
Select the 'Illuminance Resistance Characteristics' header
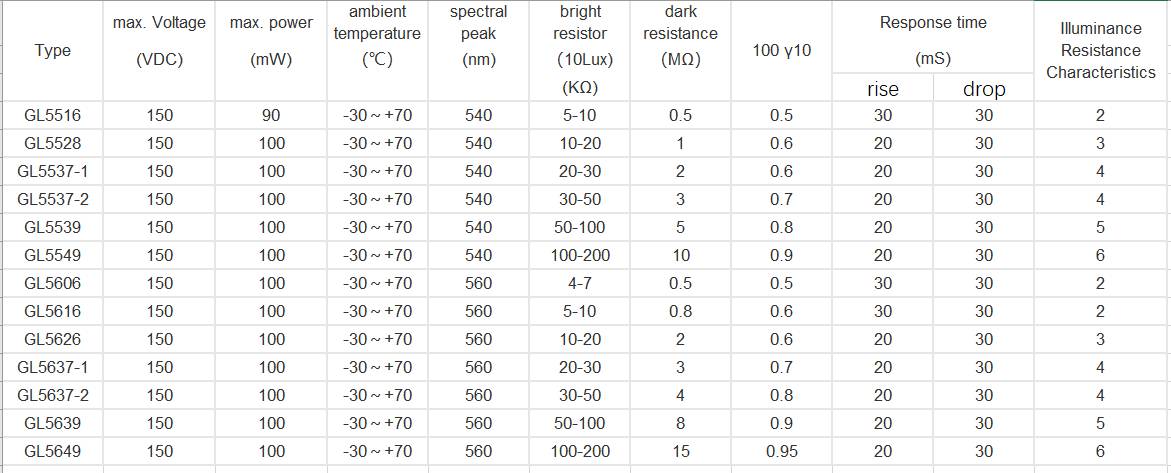tap(1100, 50)
